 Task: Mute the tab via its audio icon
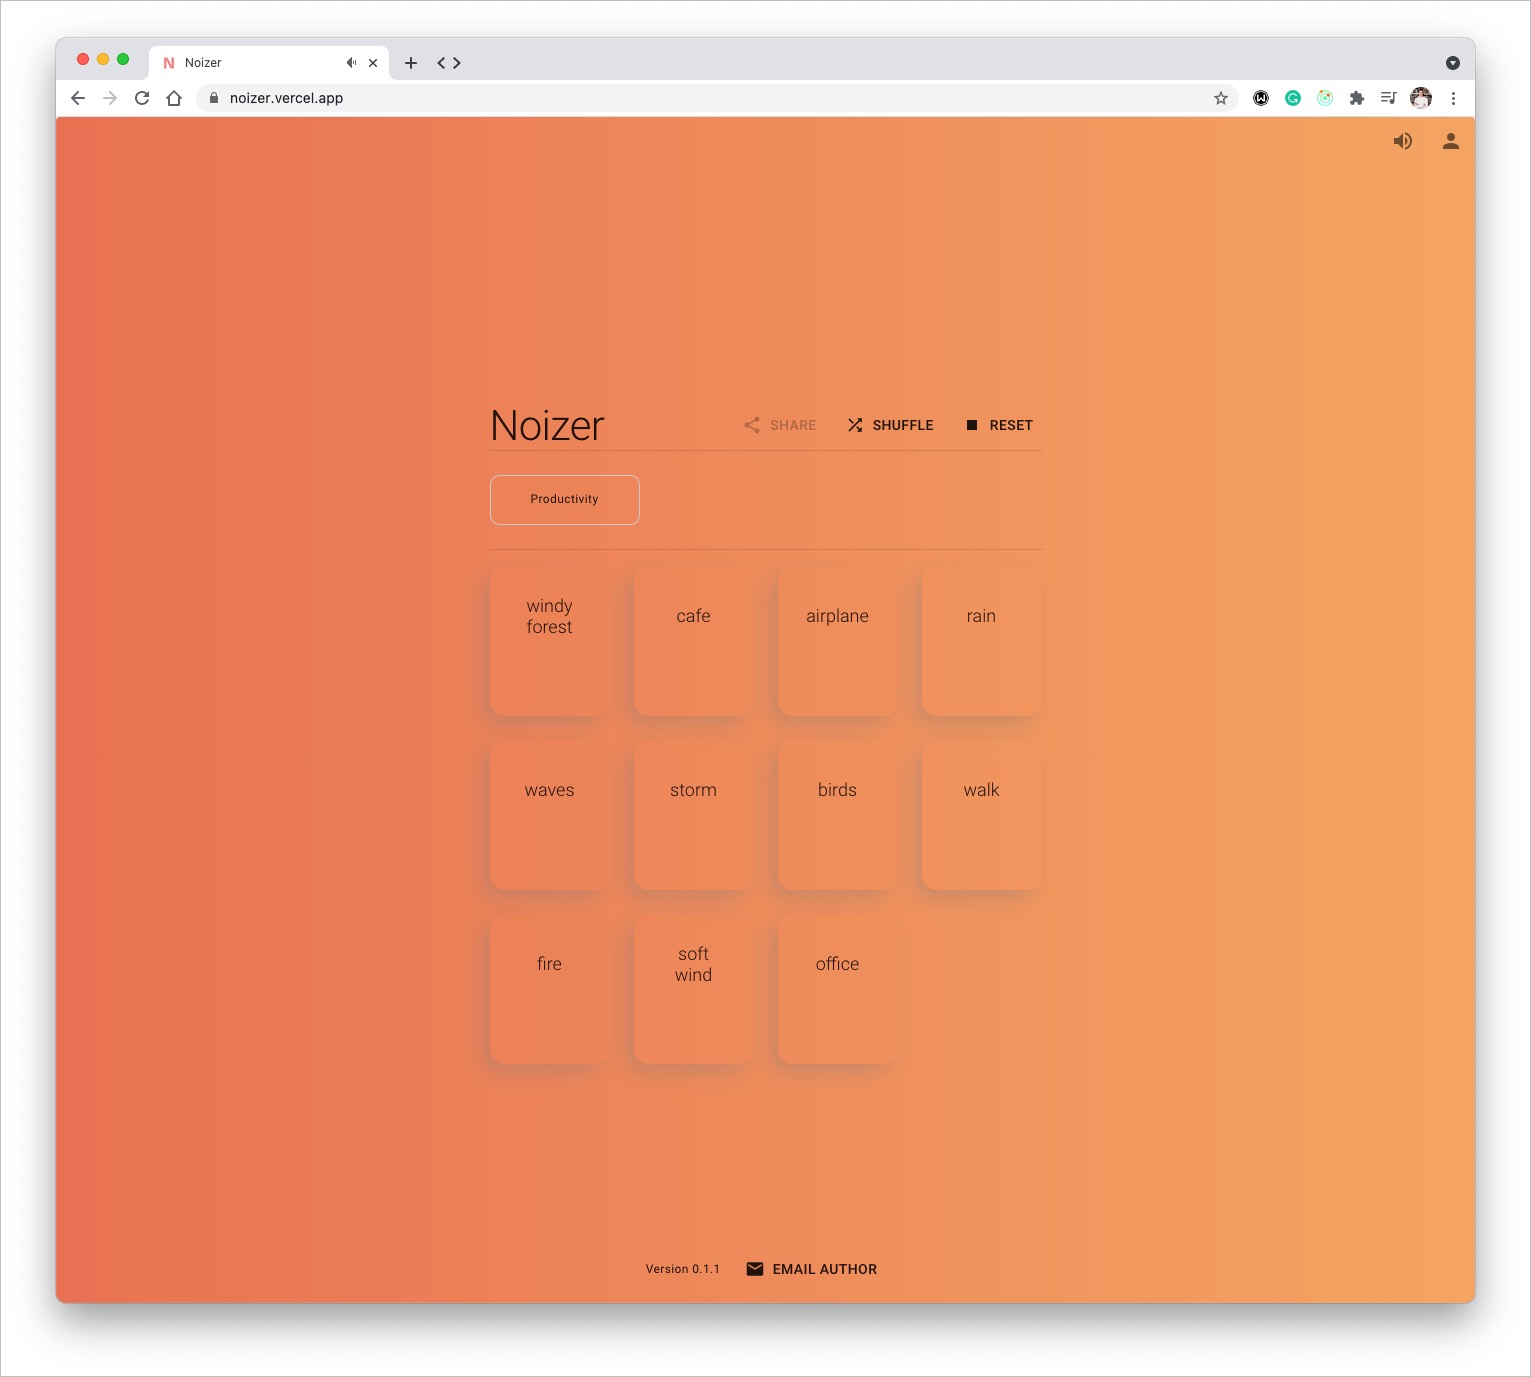(x=351, y=62)
